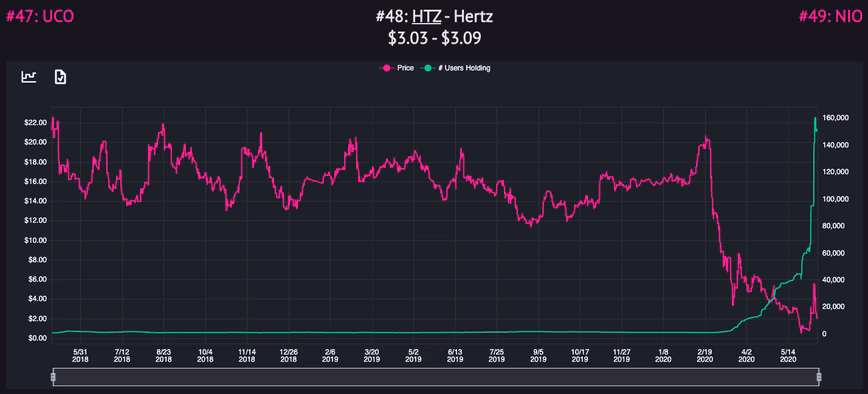Click the 80,000 users axis label
Image resolution: width=868 pixels, height=394 pixels.
point(834,226)
